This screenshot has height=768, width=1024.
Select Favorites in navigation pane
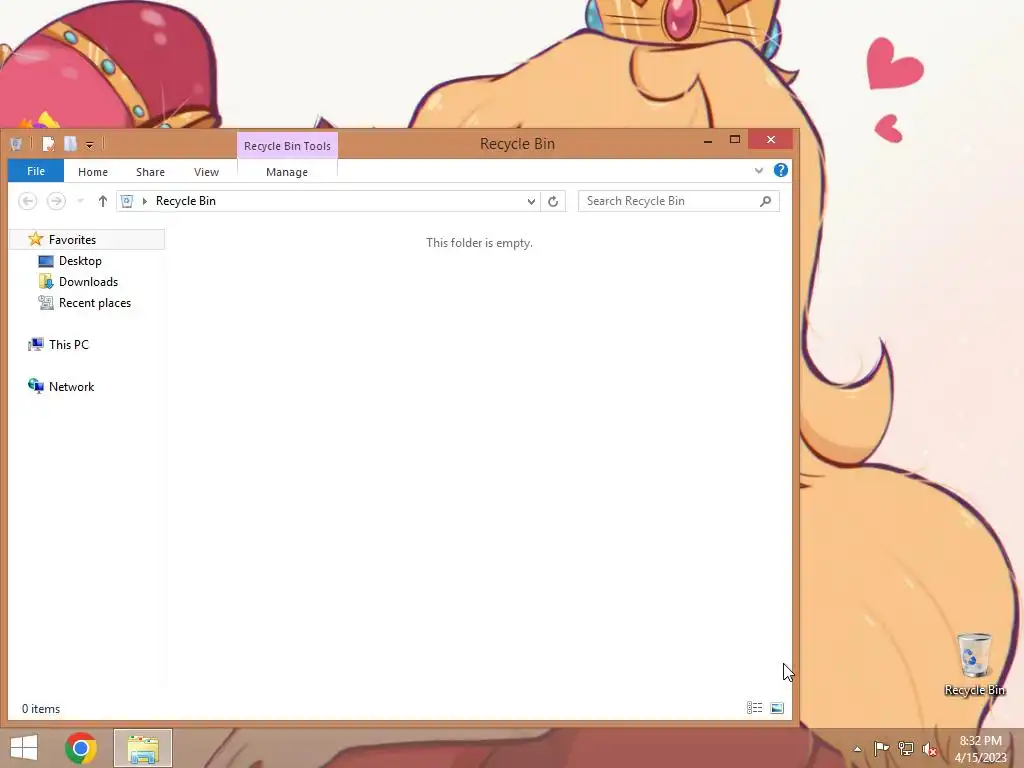click(x=88, y=240)
